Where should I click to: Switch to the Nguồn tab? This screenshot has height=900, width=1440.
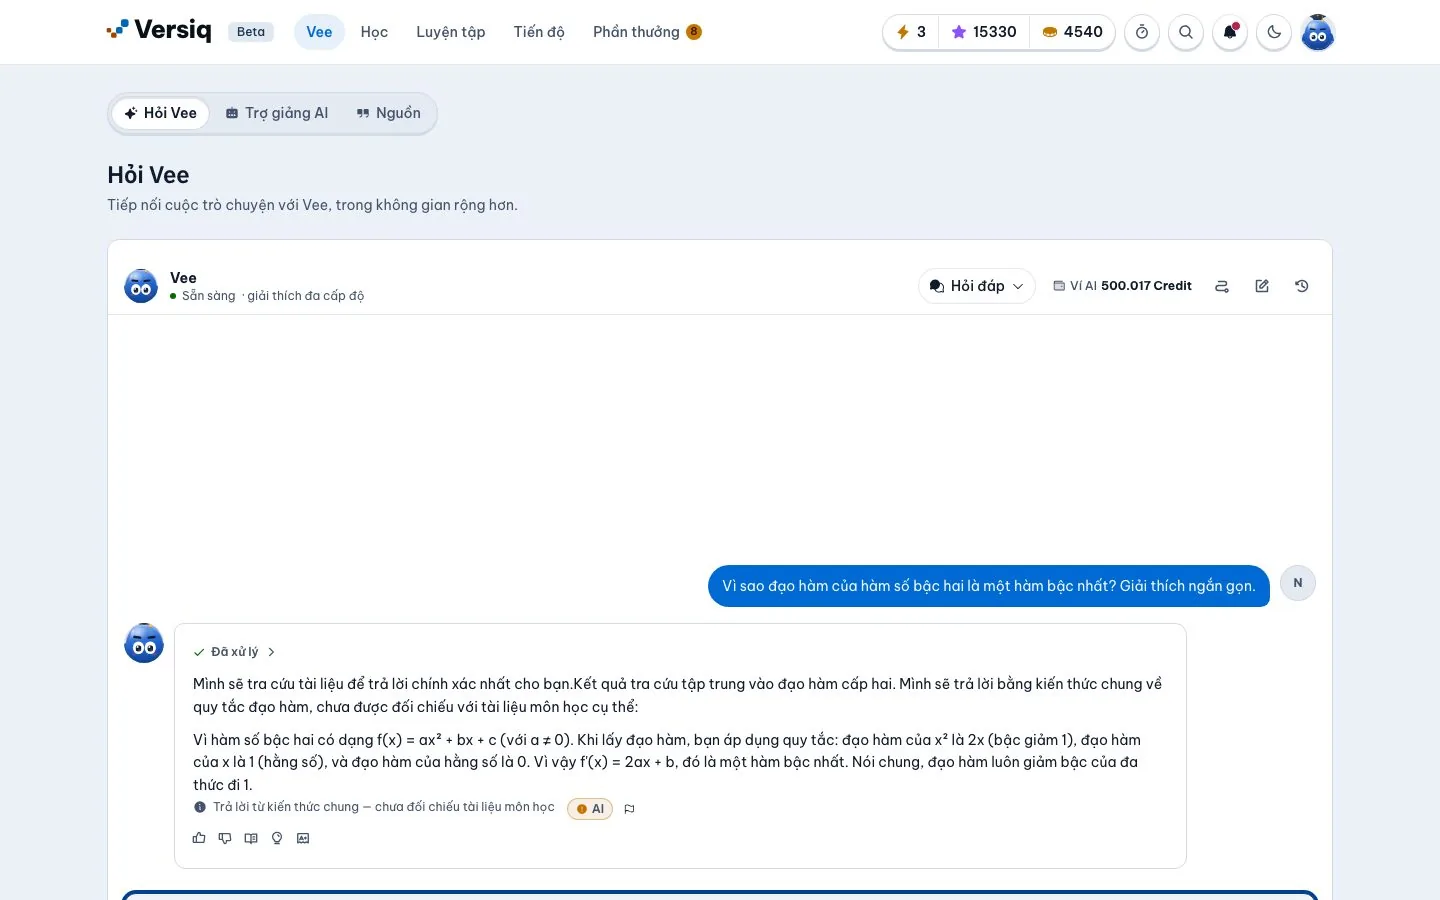tap(389, 113)
